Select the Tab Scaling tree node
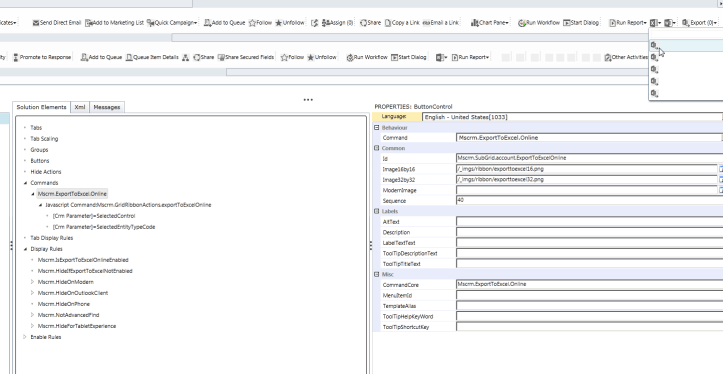Screen dimensions: 723x374 (x=44, y=139)
